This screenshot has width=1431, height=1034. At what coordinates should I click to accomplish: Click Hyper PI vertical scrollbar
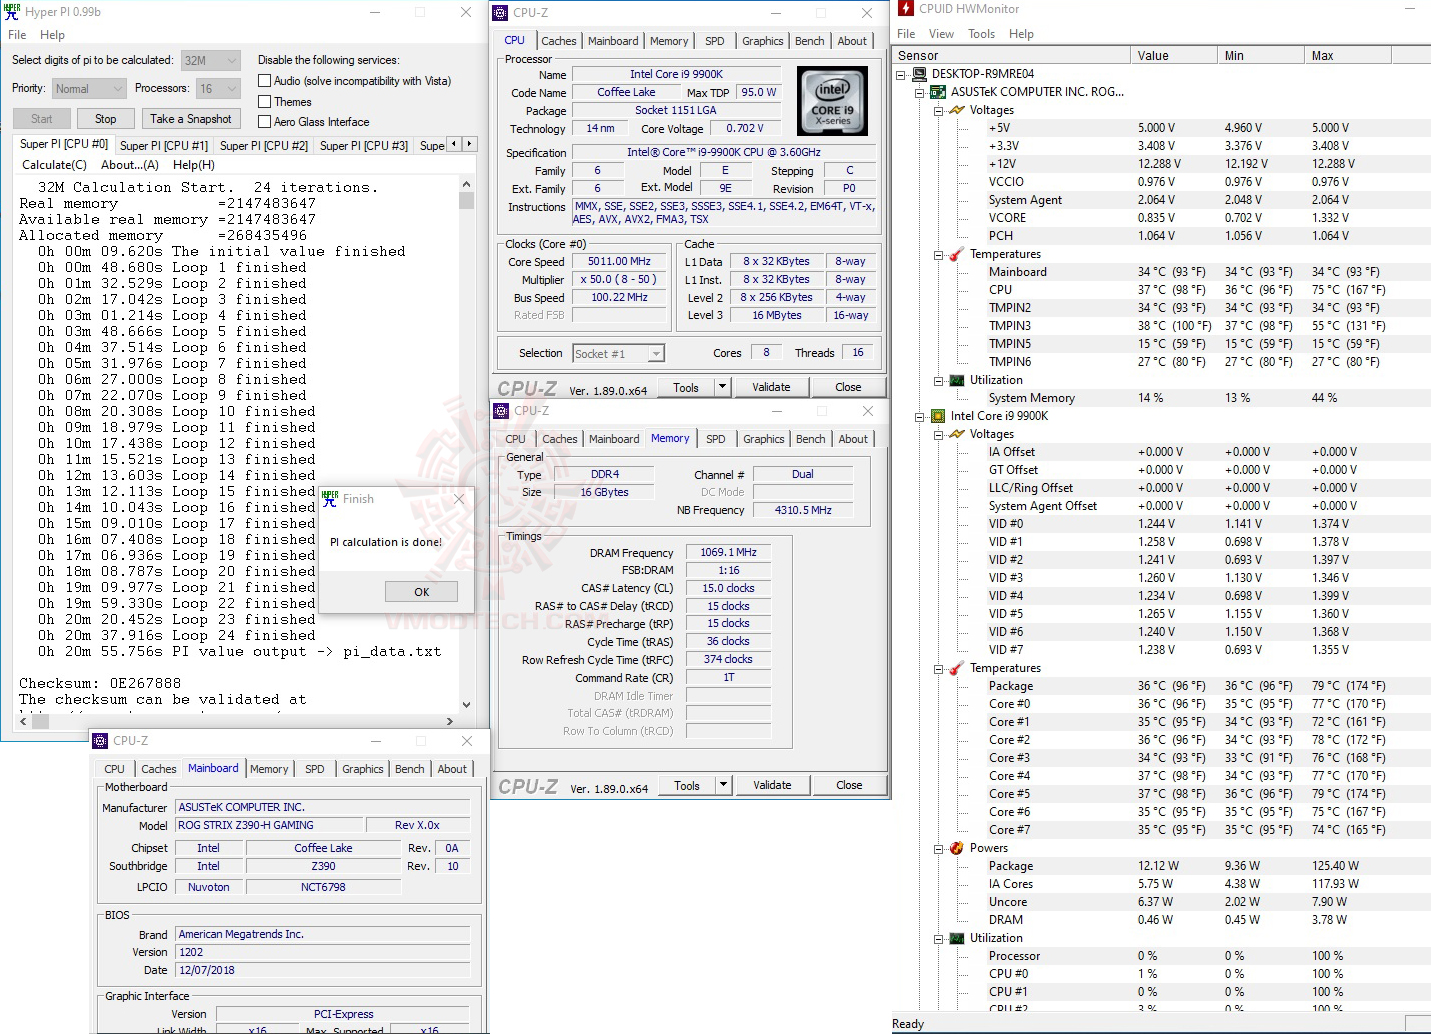[x=466, y=444]
